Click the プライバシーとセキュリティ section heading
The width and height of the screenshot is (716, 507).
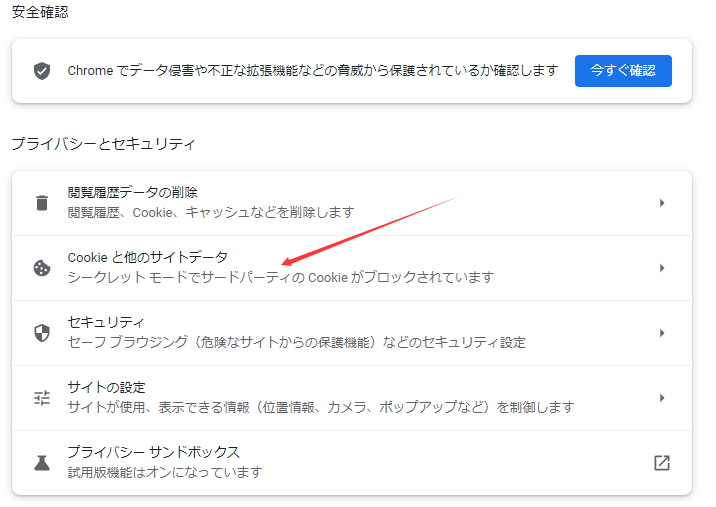pos(103,144)
